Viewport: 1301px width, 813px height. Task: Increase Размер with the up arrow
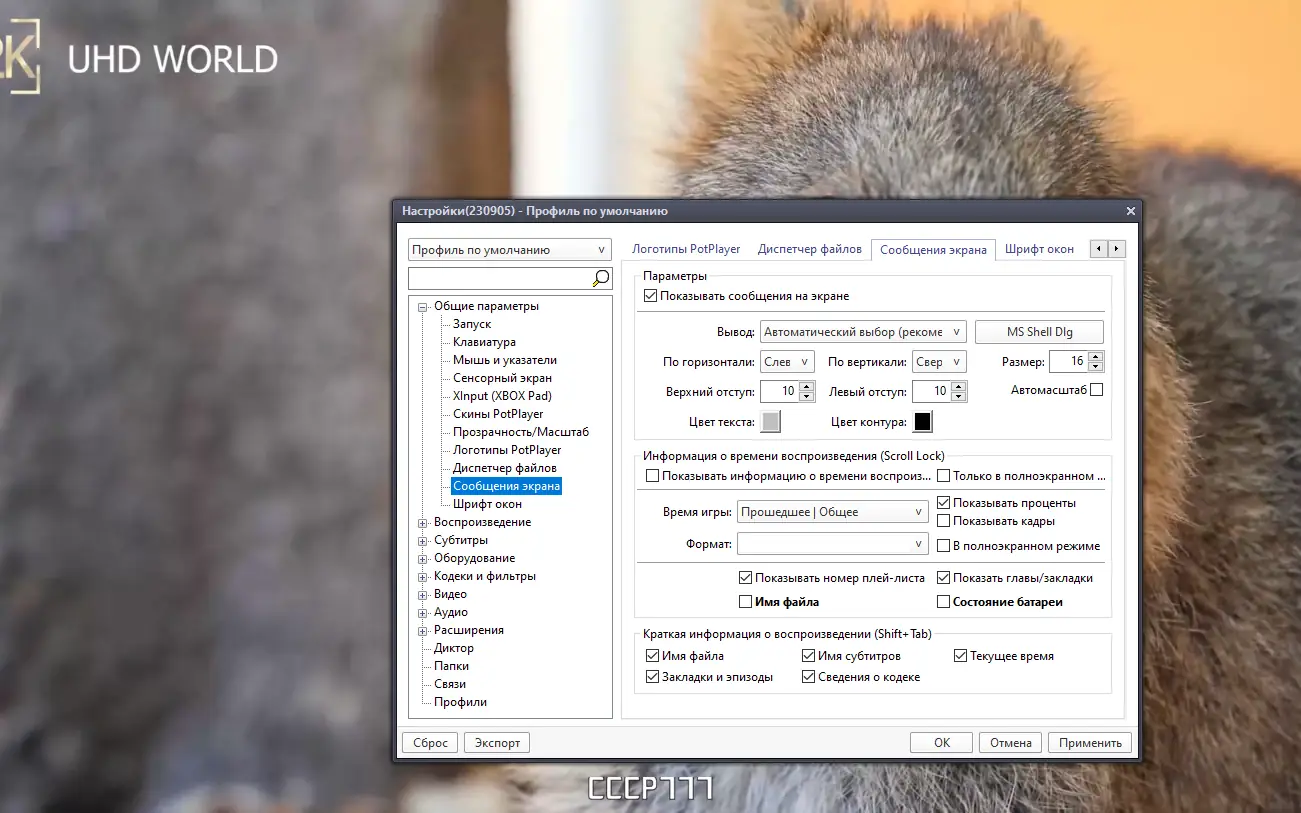click(1096, 356)
